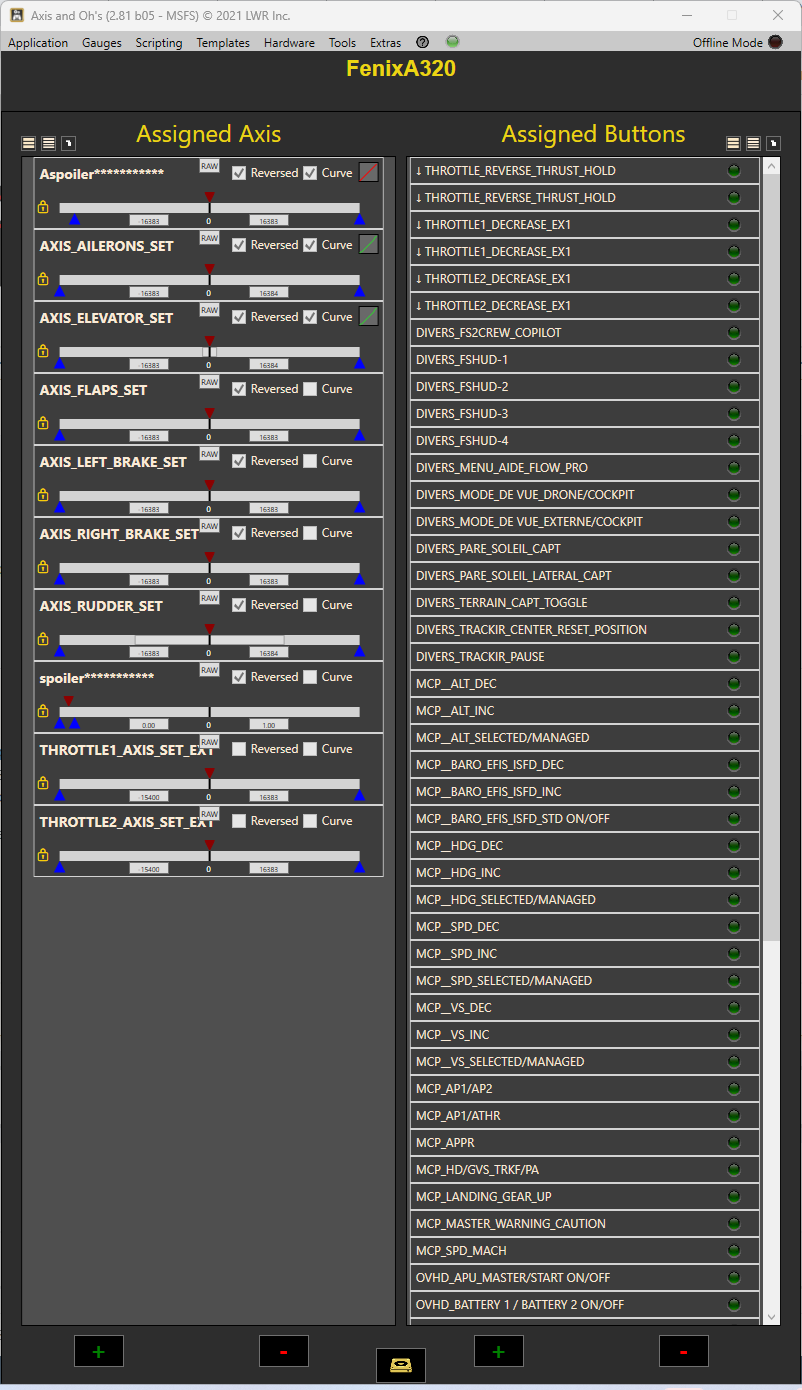
Task: Open the Extras menu
Action: tap(385, 43)
